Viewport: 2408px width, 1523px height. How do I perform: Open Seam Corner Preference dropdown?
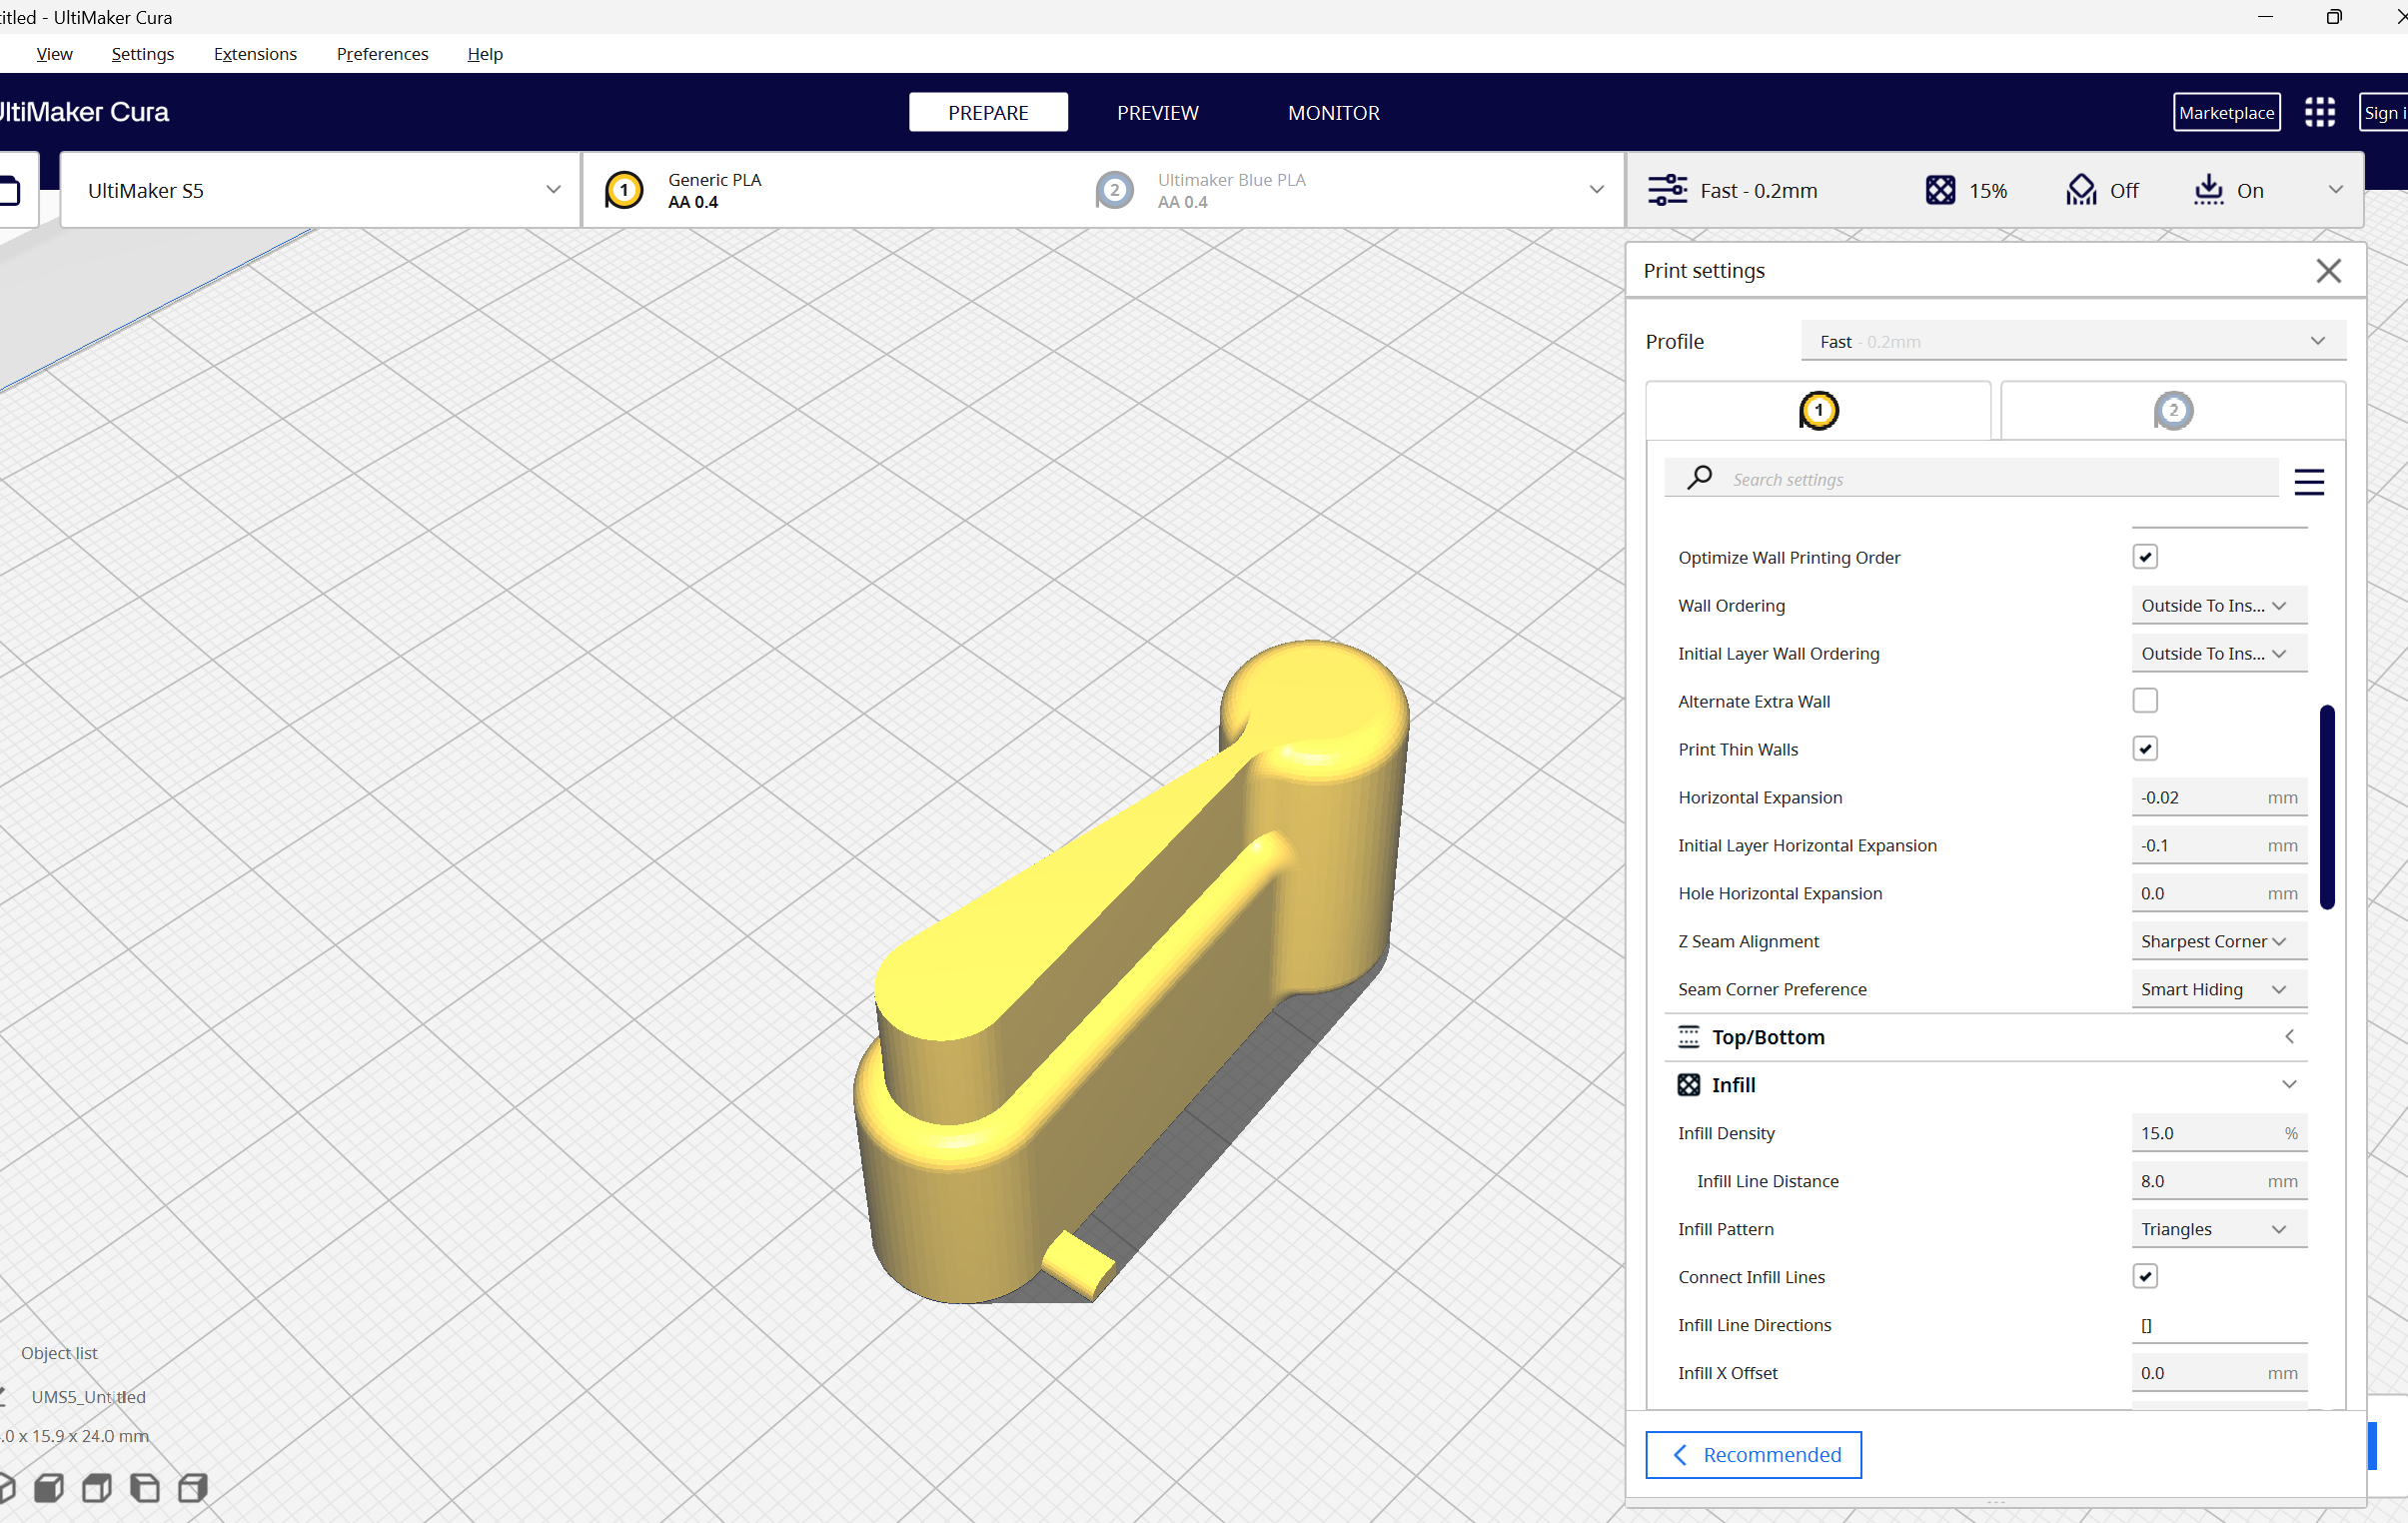[2219, 989]
